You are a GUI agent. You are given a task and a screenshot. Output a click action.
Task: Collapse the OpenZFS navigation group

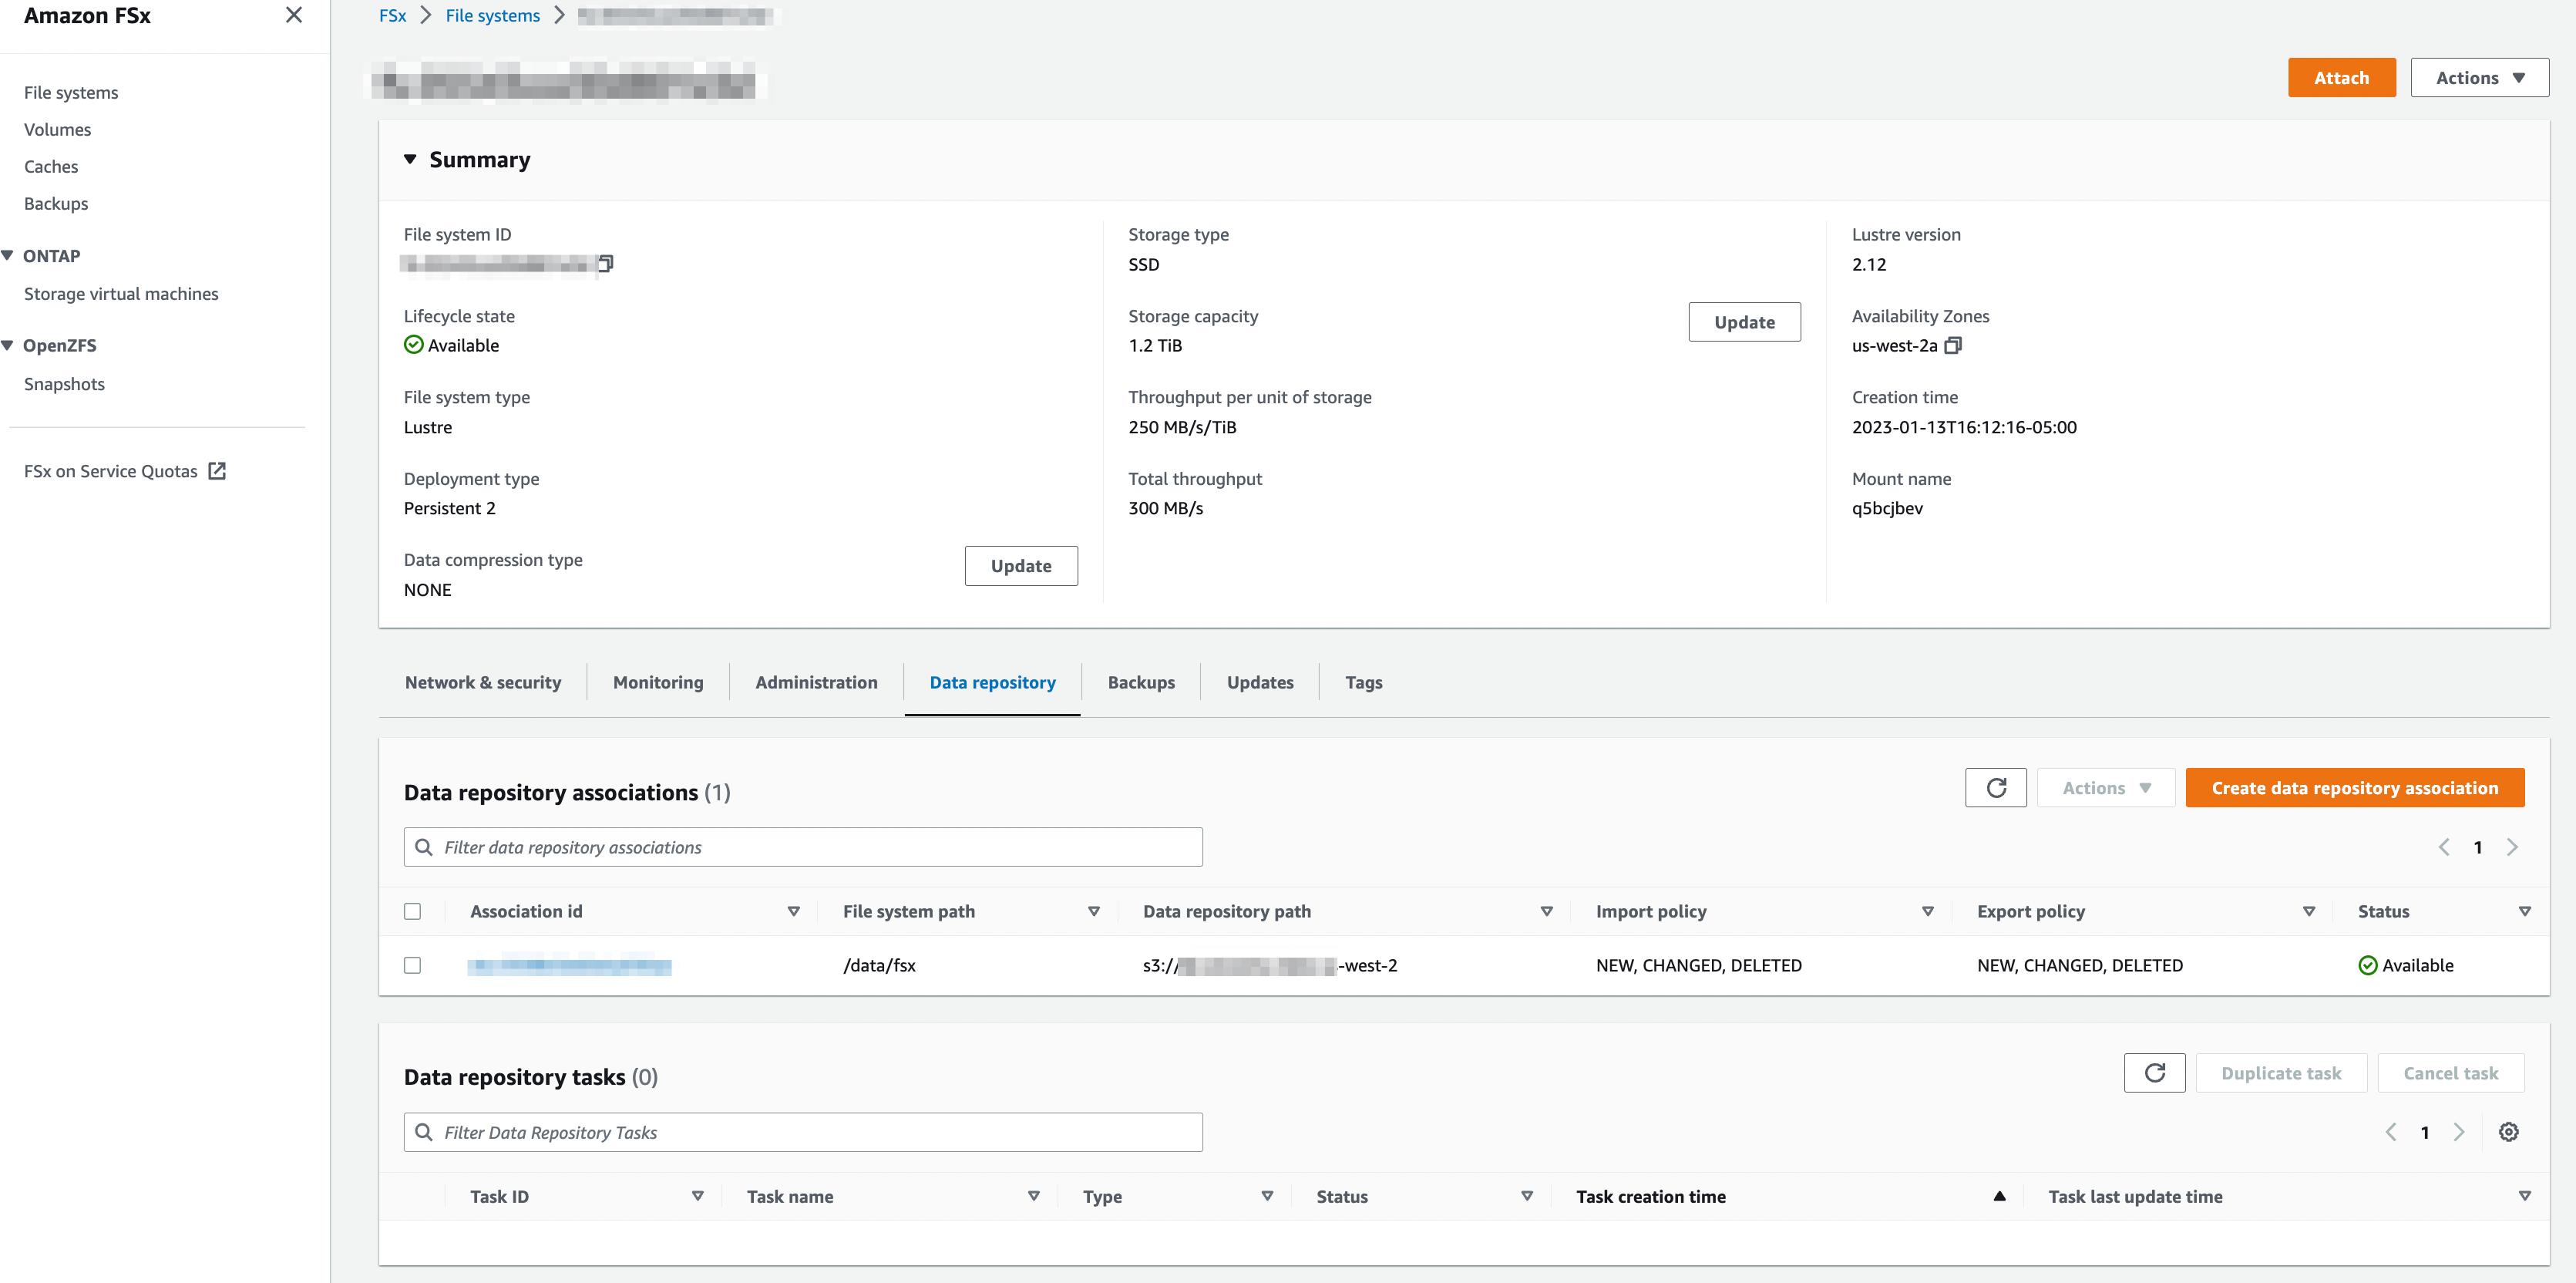click(x=8, y=346)
